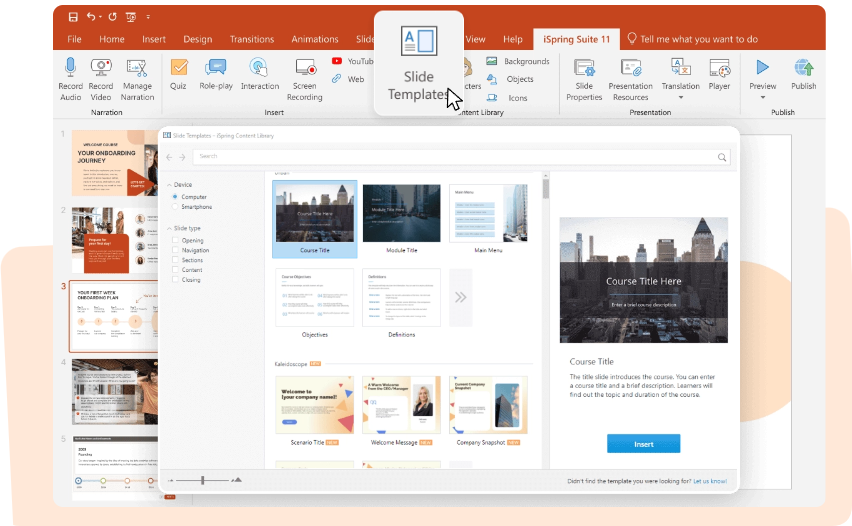Screen dimensions: 852x526
Task: Expand more templates with double chevron
Action: coord(460,297)
